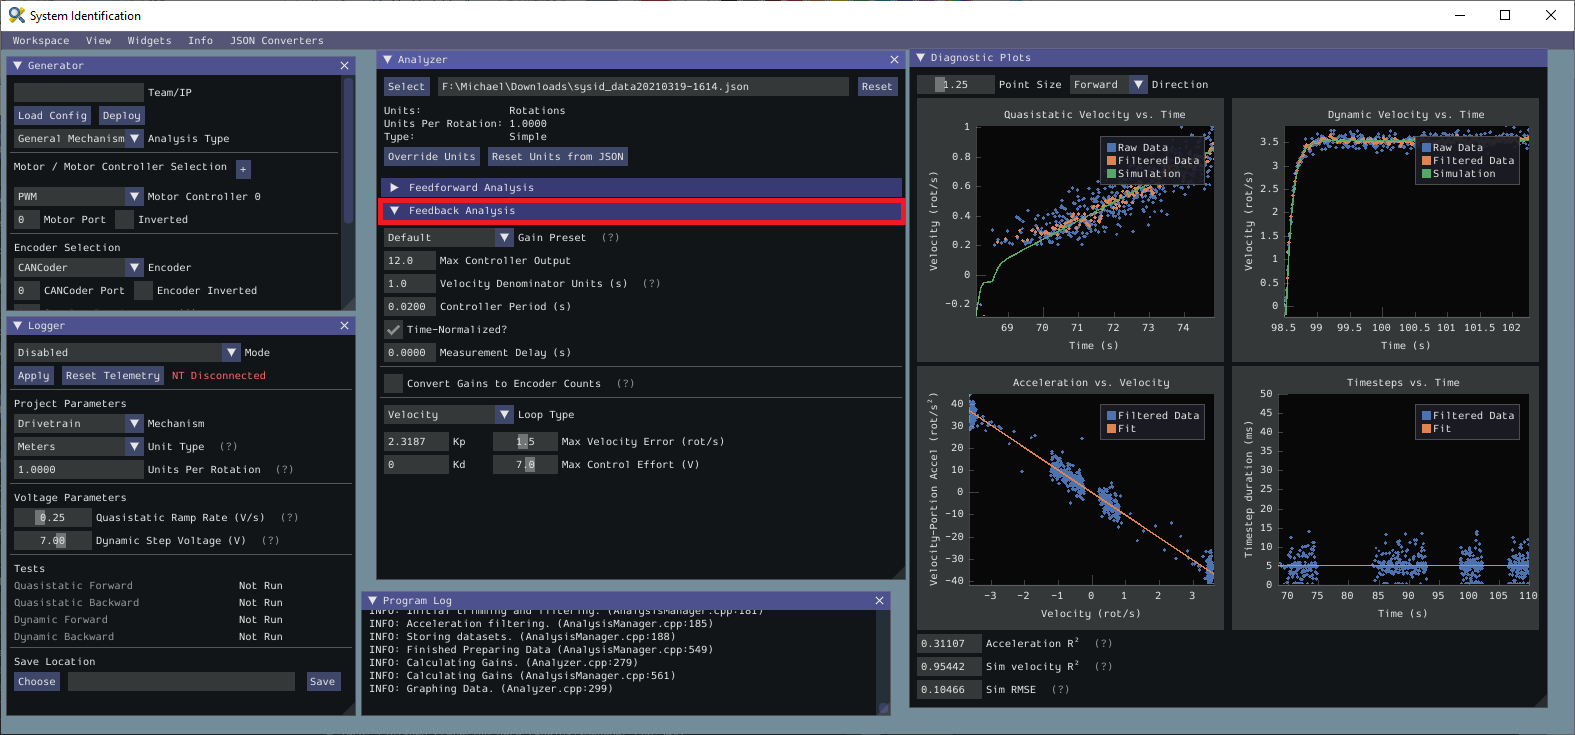Viewport: 1575px width, 735px height.
Task: Click the Motor Port input field
Action: pos(26,220)
